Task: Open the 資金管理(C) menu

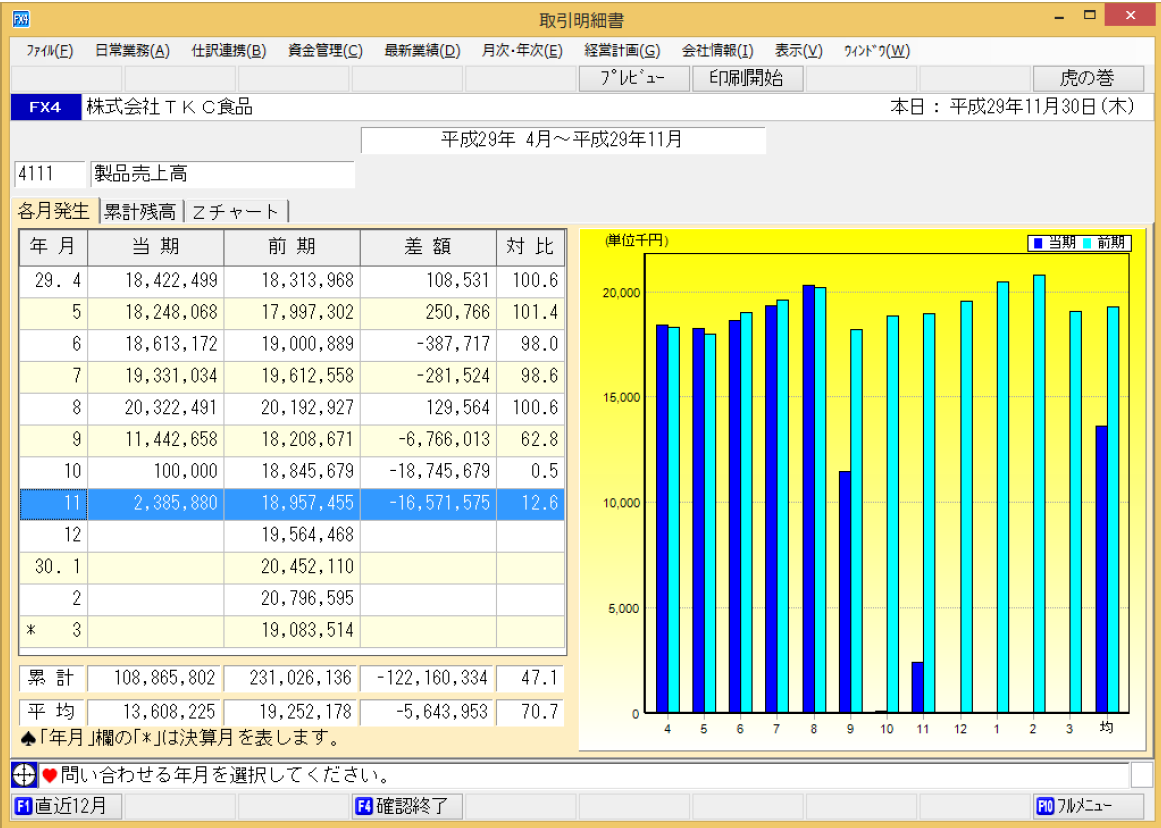Action: click(324, 51)
